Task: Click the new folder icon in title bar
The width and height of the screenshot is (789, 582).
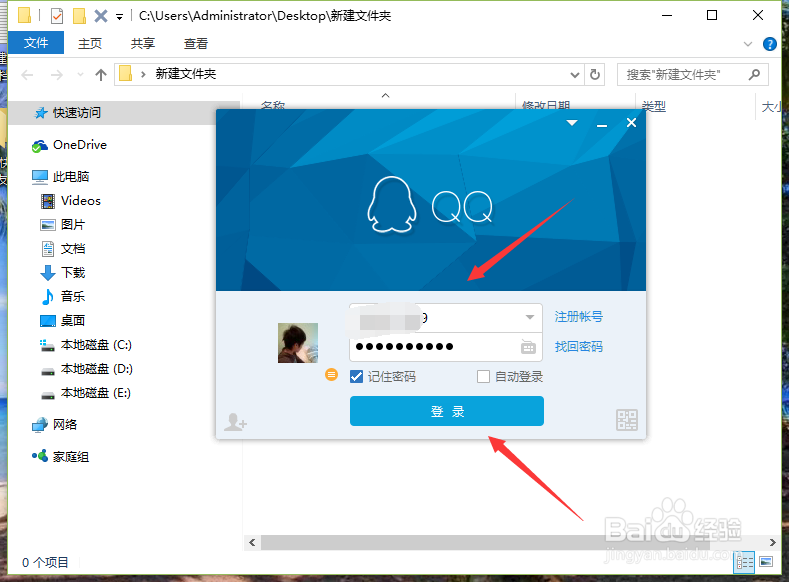Action: pos(80,16)
